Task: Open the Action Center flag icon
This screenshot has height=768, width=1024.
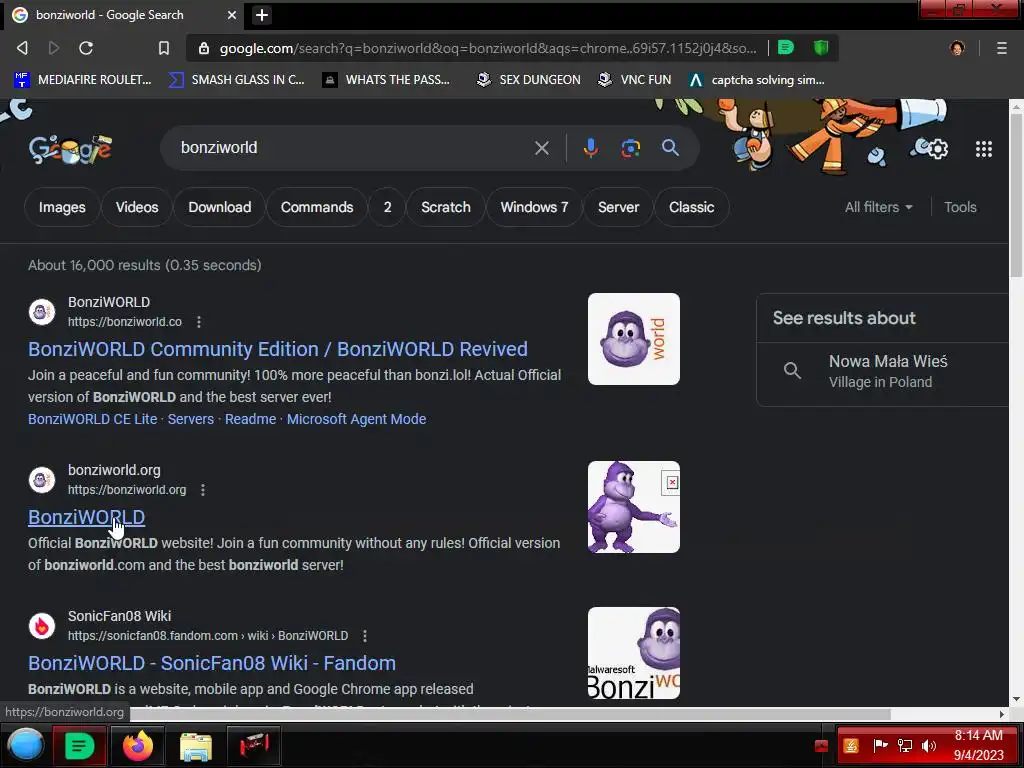Action: click(880, 746)
